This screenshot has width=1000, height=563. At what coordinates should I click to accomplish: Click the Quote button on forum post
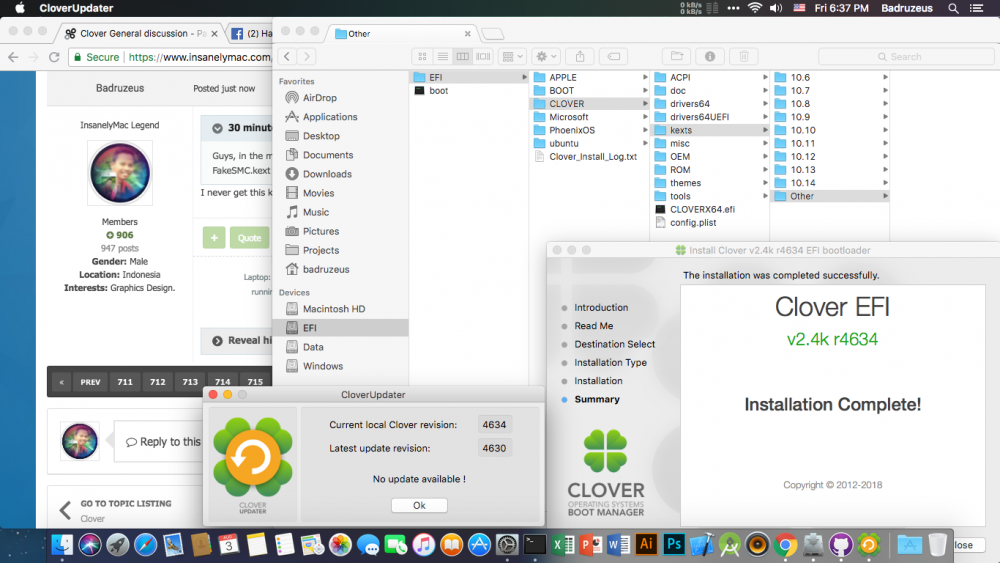(249, 238)
